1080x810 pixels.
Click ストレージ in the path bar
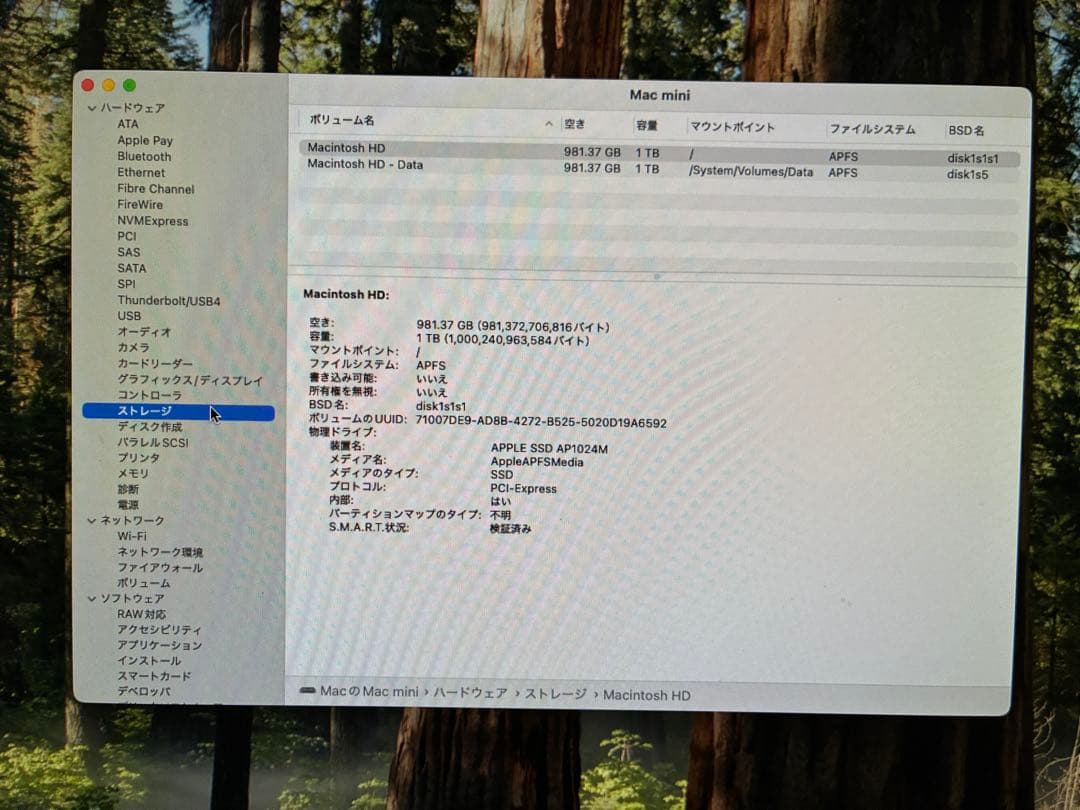tap(555, 694)
